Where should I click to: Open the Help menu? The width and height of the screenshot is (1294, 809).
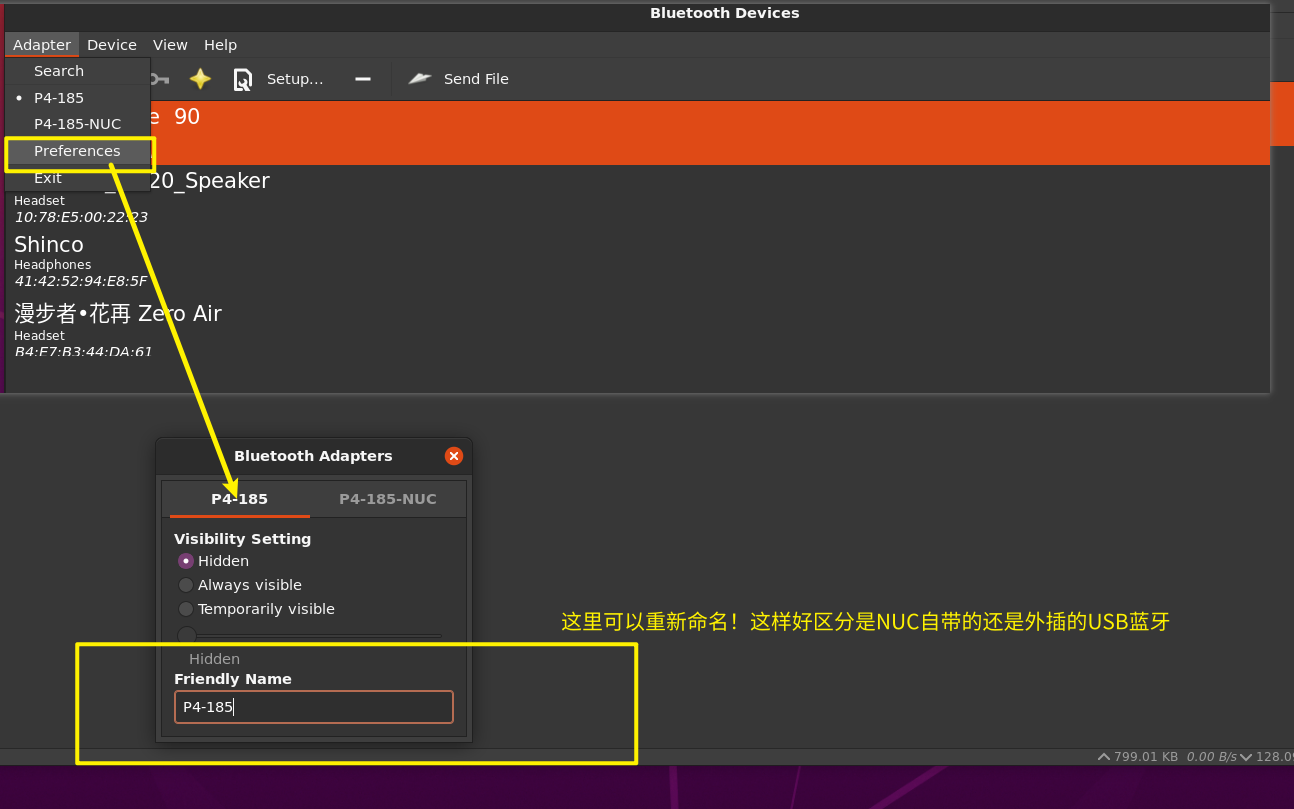220,45
